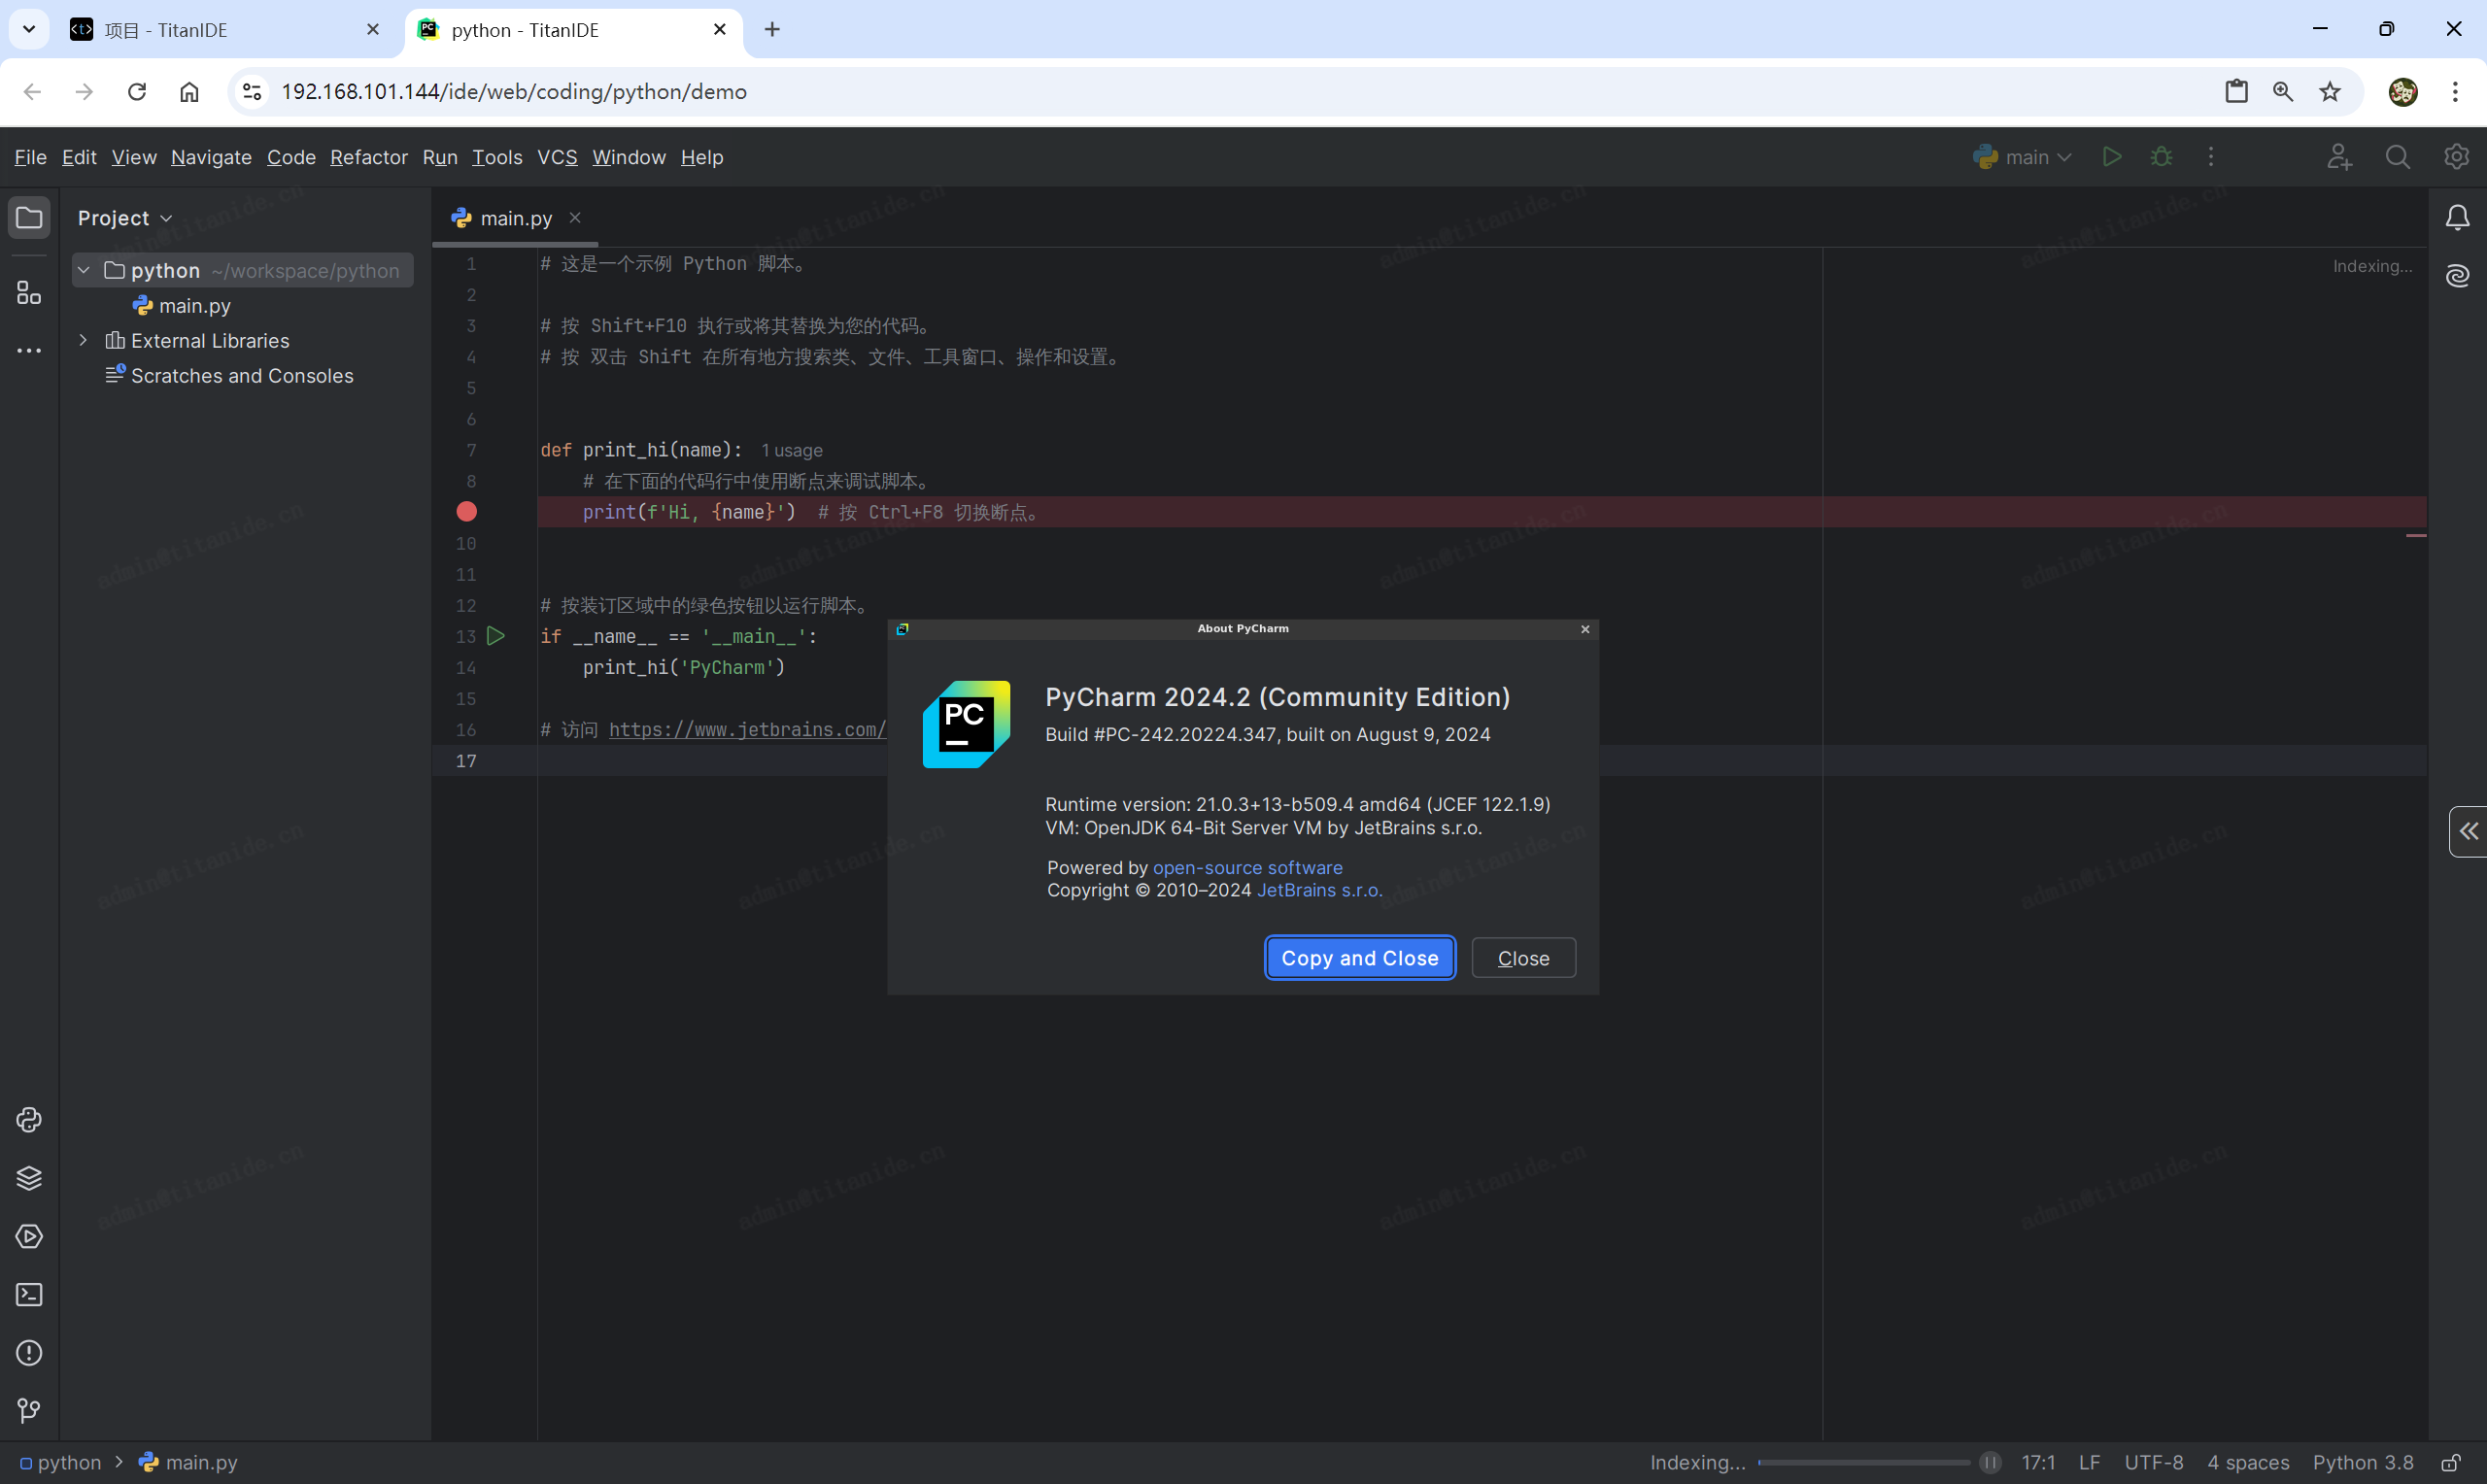
Task: Click the Run main green play icon
Action: 2111,157
